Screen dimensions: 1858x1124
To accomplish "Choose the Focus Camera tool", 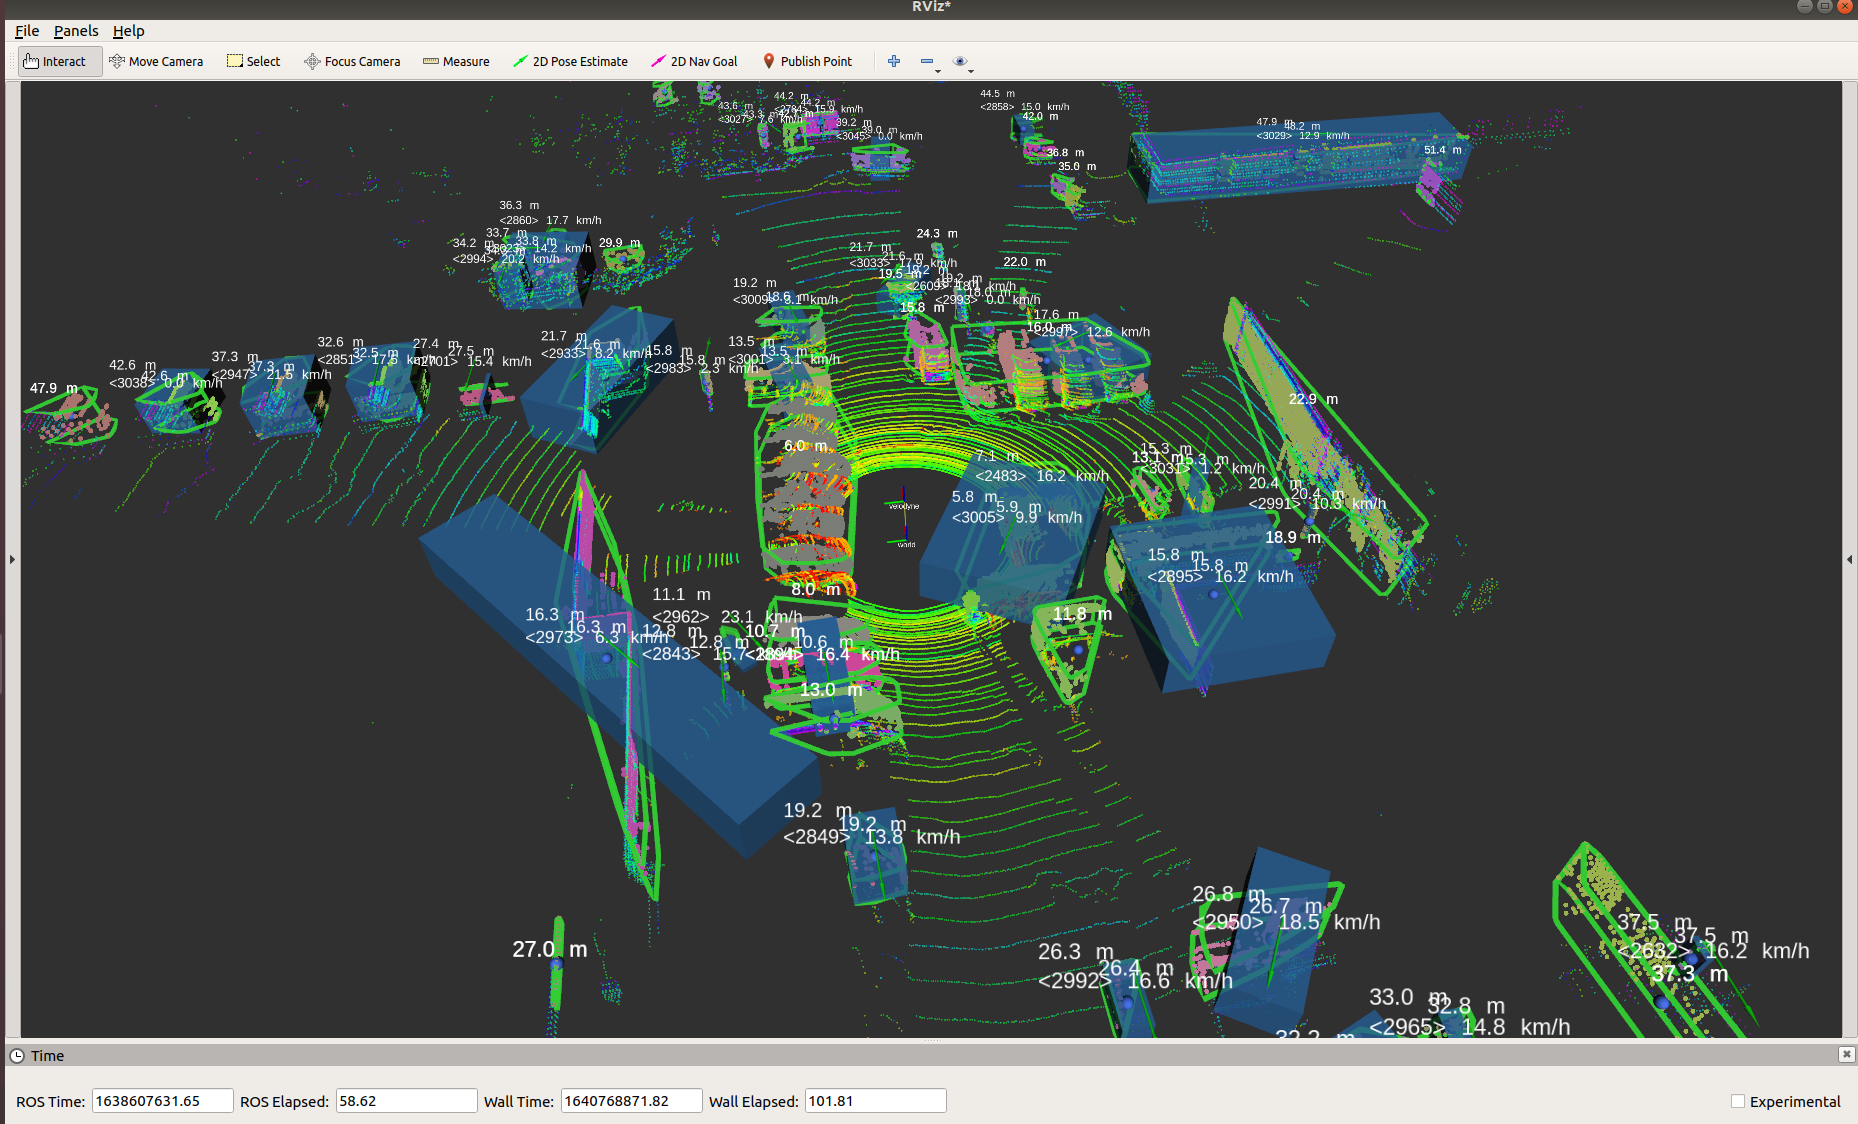I will [x=352, y=61].
